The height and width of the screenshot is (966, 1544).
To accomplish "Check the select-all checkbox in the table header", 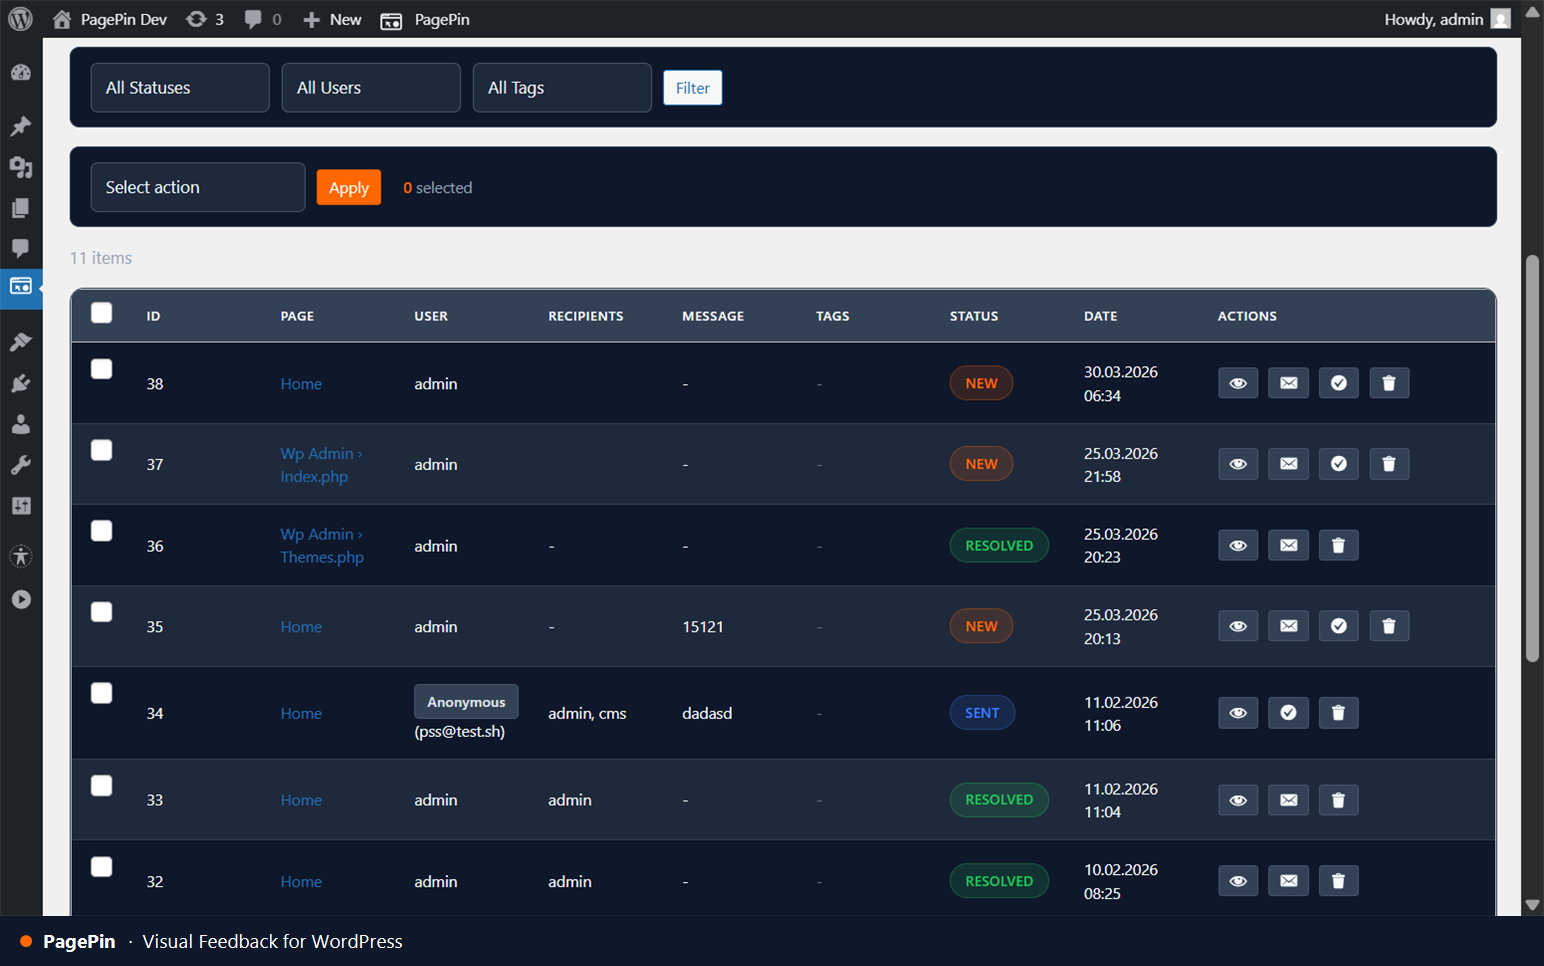I will (101, 312).
